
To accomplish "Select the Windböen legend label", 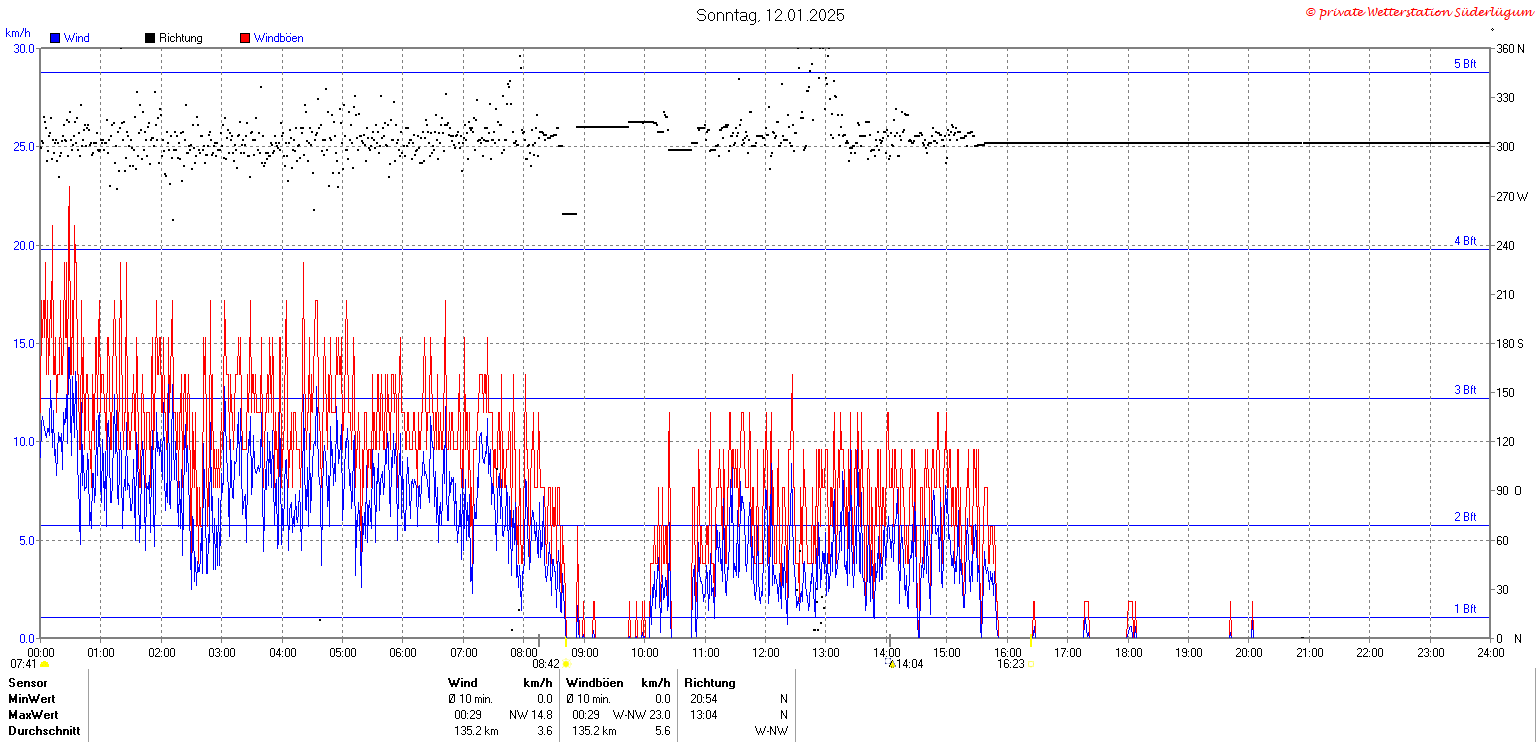I will (x=278, y=38).
